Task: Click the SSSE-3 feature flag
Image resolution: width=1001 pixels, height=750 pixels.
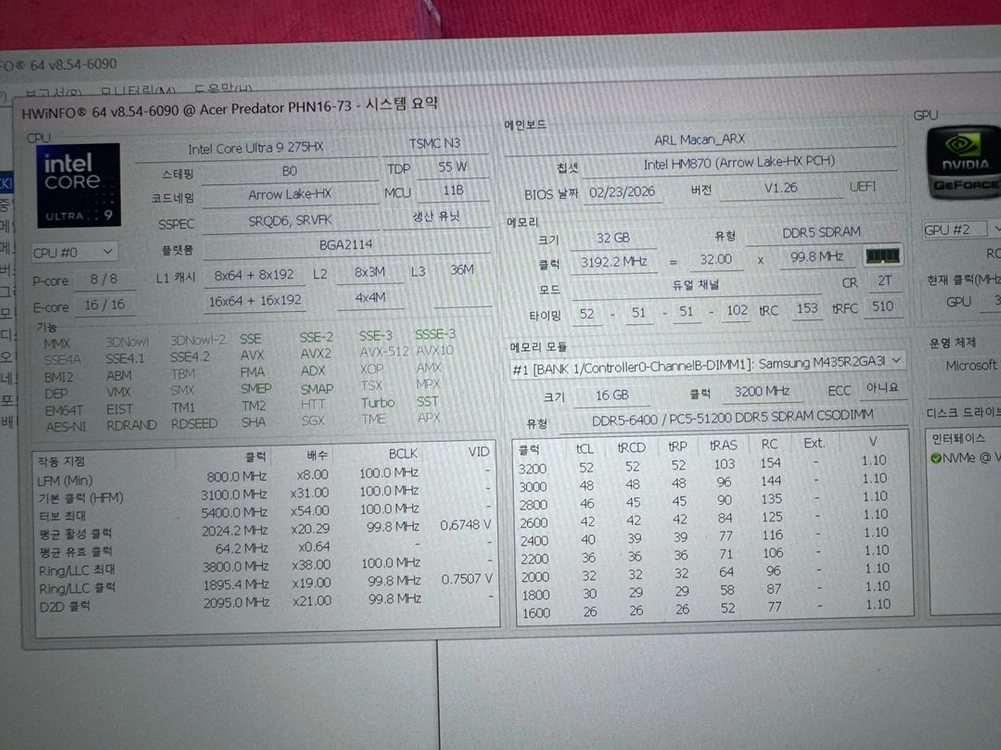Action: point(435,334)
